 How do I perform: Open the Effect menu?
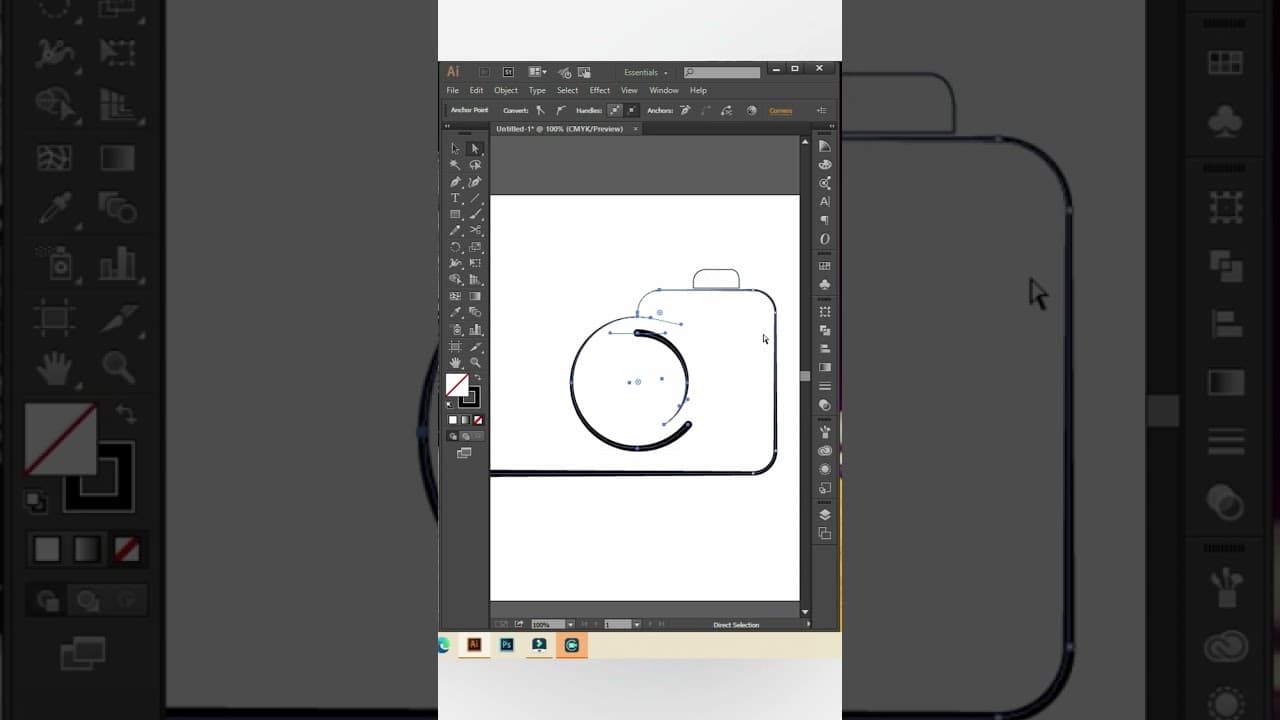pos(600,90)
